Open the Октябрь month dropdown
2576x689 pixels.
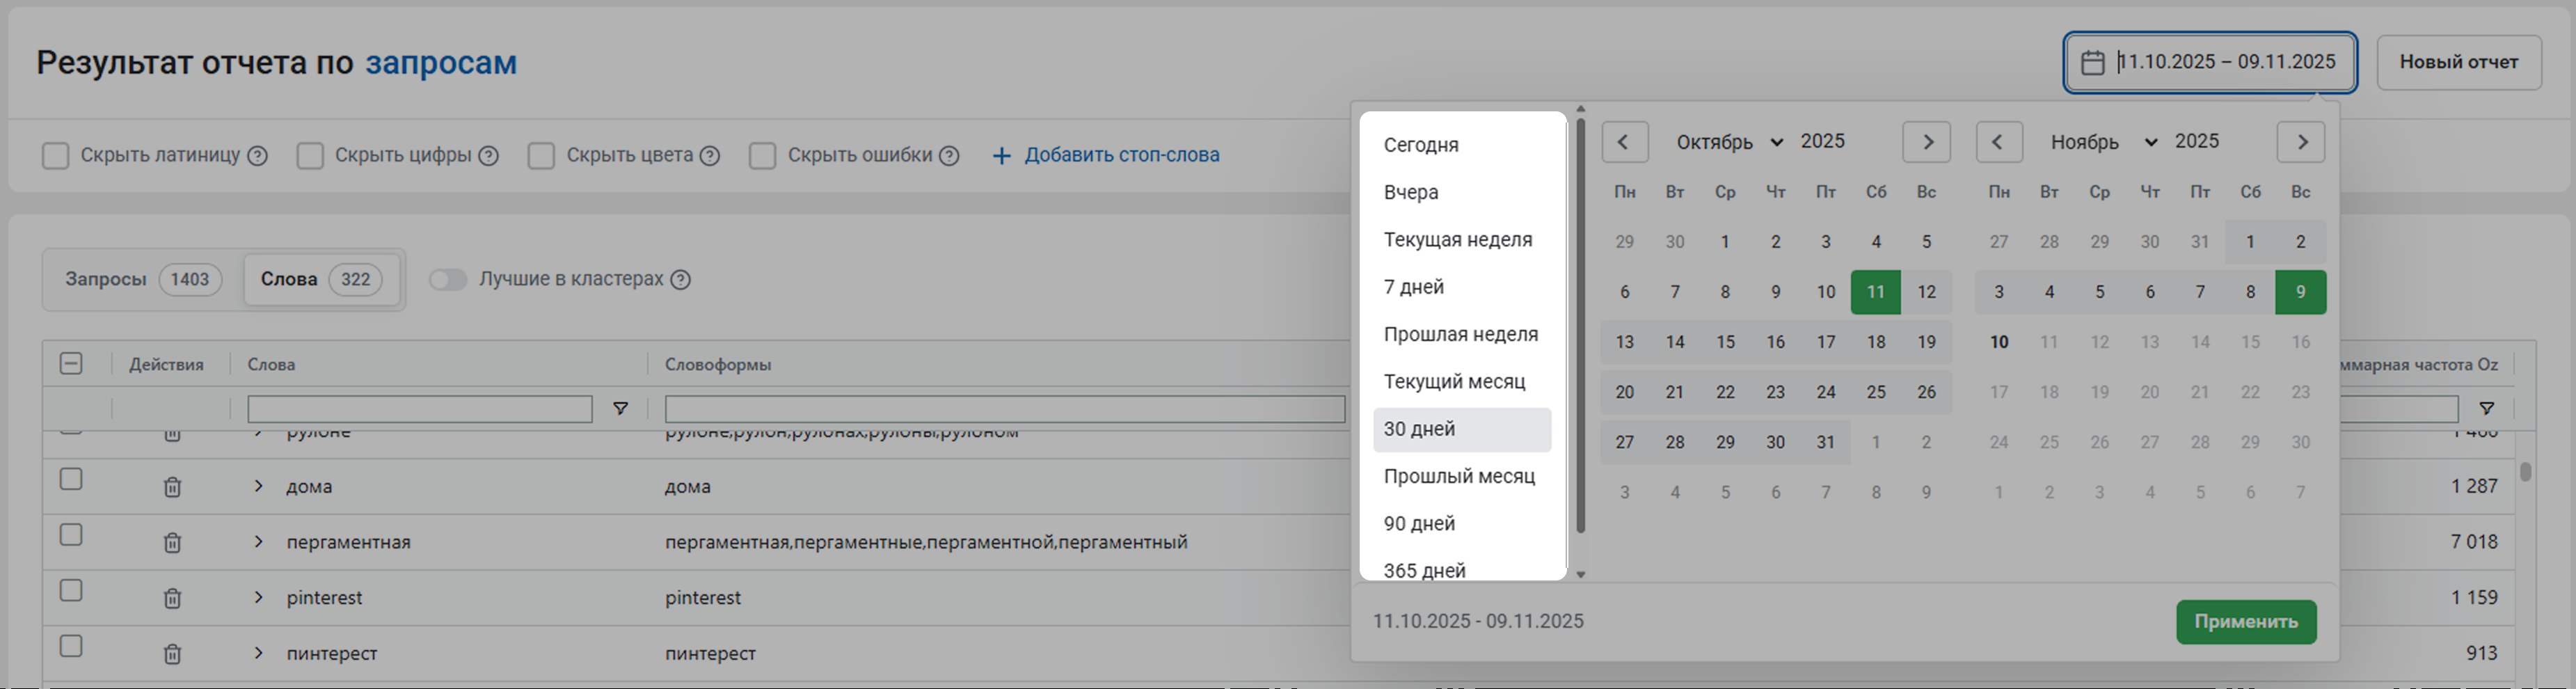(1729, 142)
